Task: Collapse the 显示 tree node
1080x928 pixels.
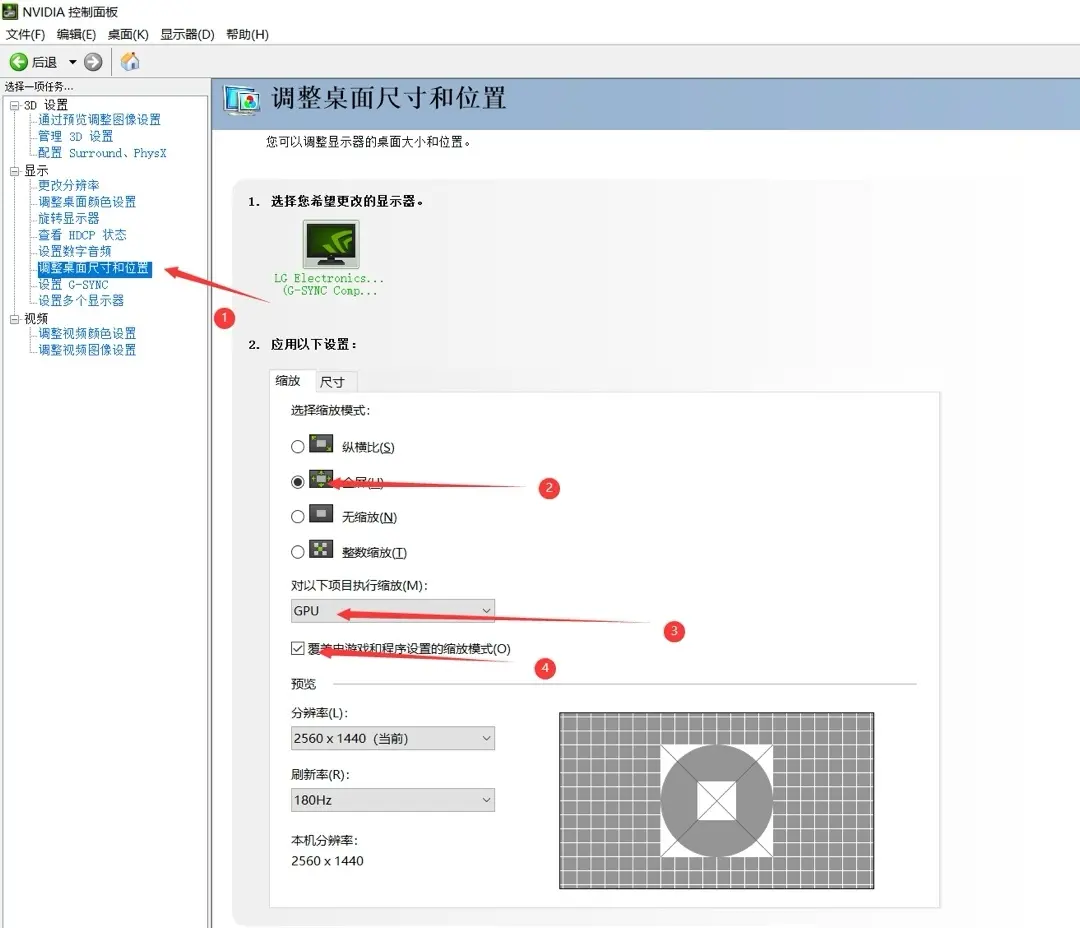Action: [14, 171]
